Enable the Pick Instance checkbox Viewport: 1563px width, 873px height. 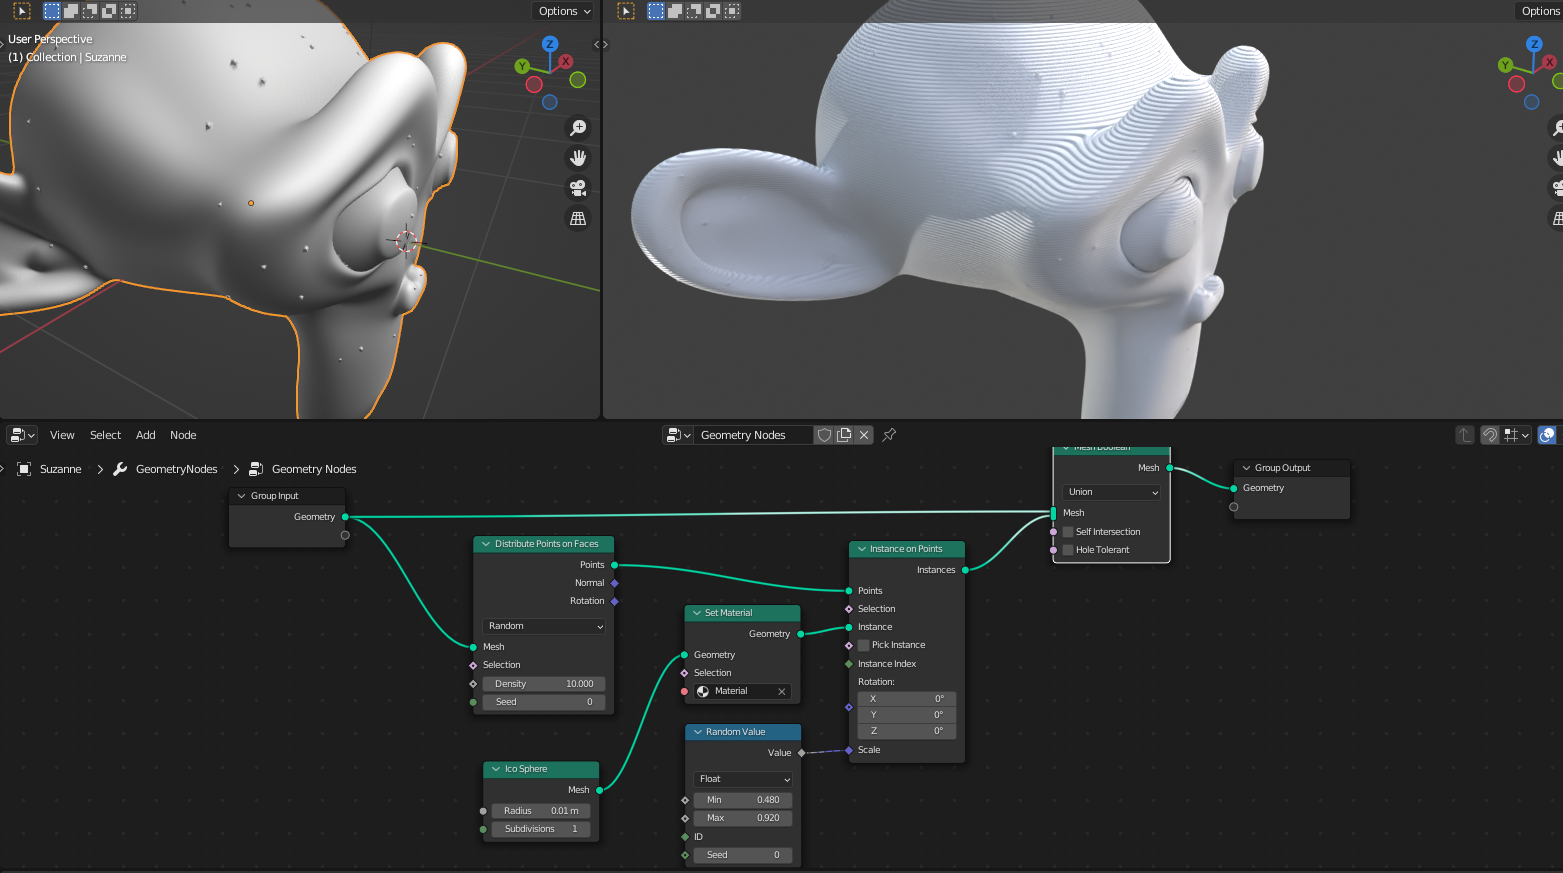tap(864, 645)
